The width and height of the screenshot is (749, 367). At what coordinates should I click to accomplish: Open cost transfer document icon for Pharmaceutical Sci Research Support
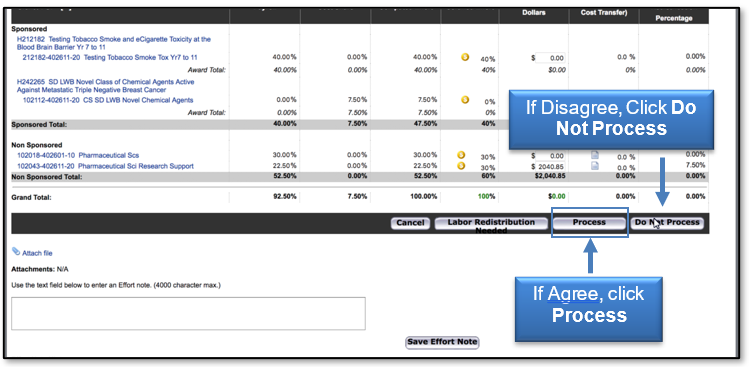click(x=595, y=166)
